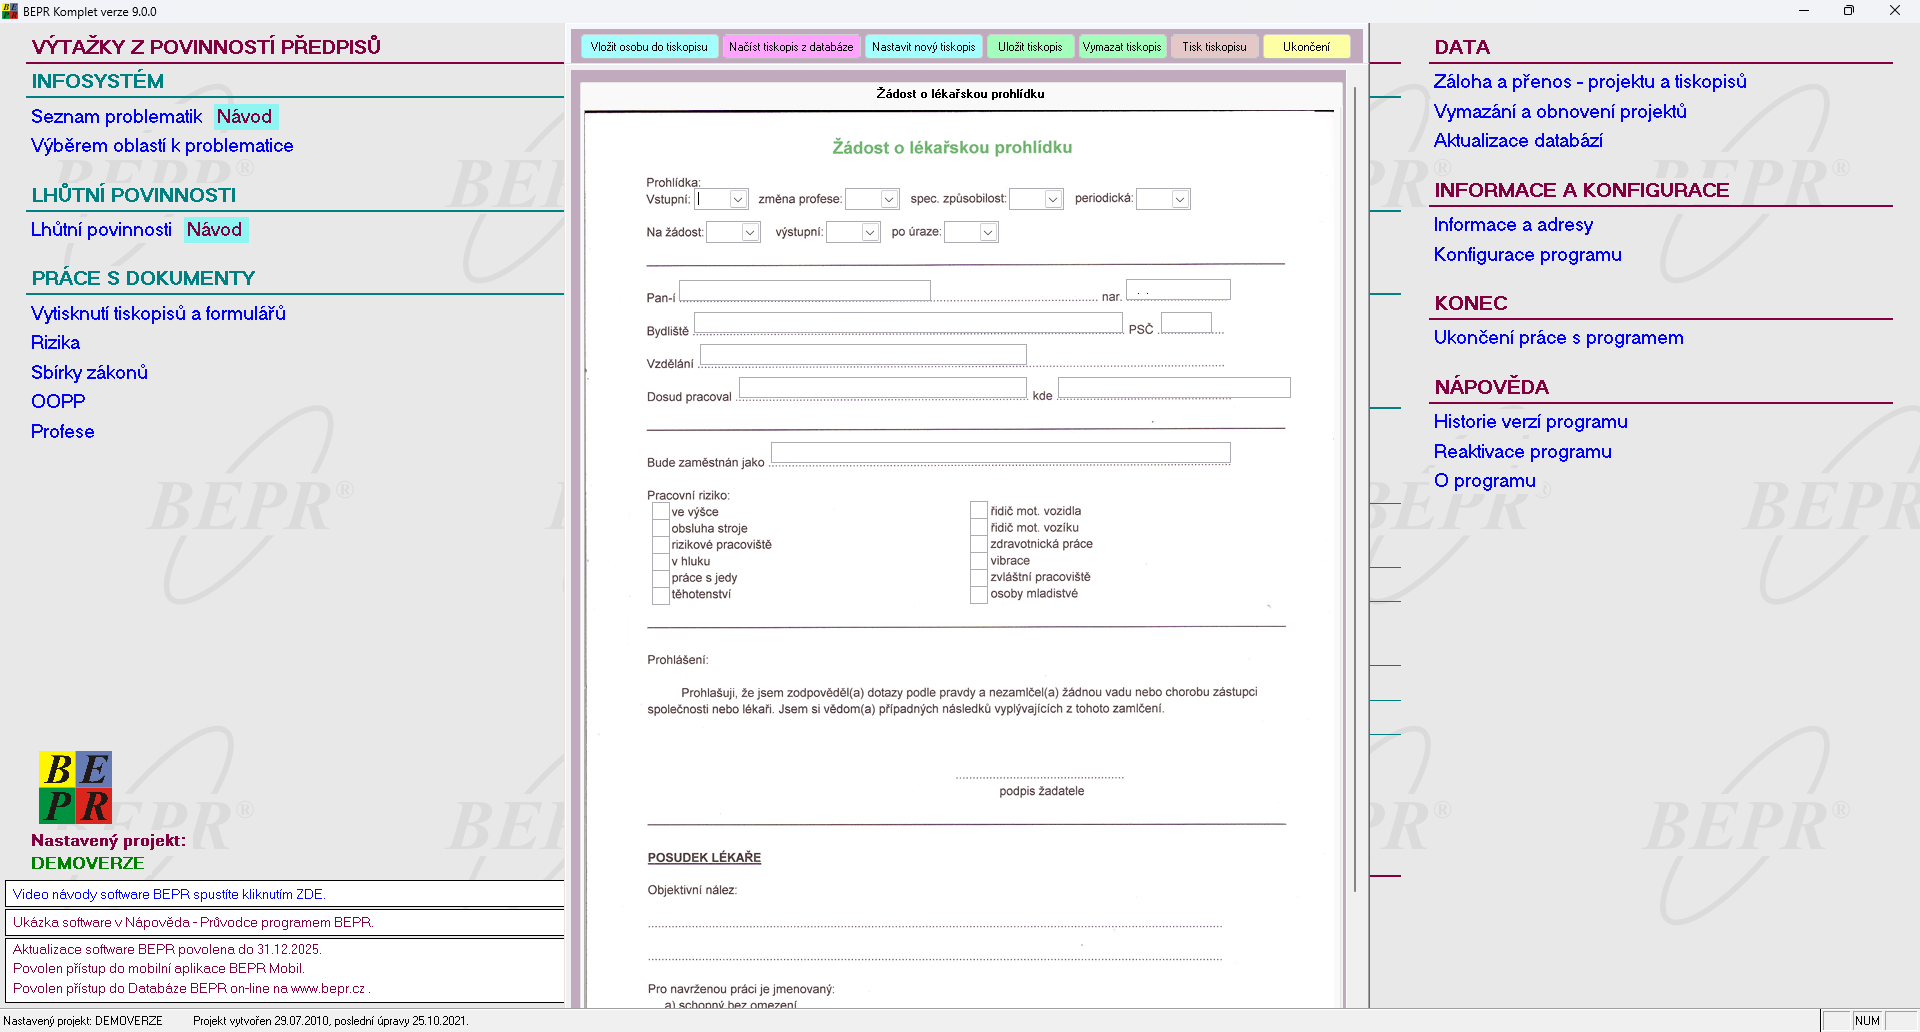Viewport: 1920px width, 1032px height.
Task: Check the 've výšce' risk checkbox
Action: click(660, 512)
